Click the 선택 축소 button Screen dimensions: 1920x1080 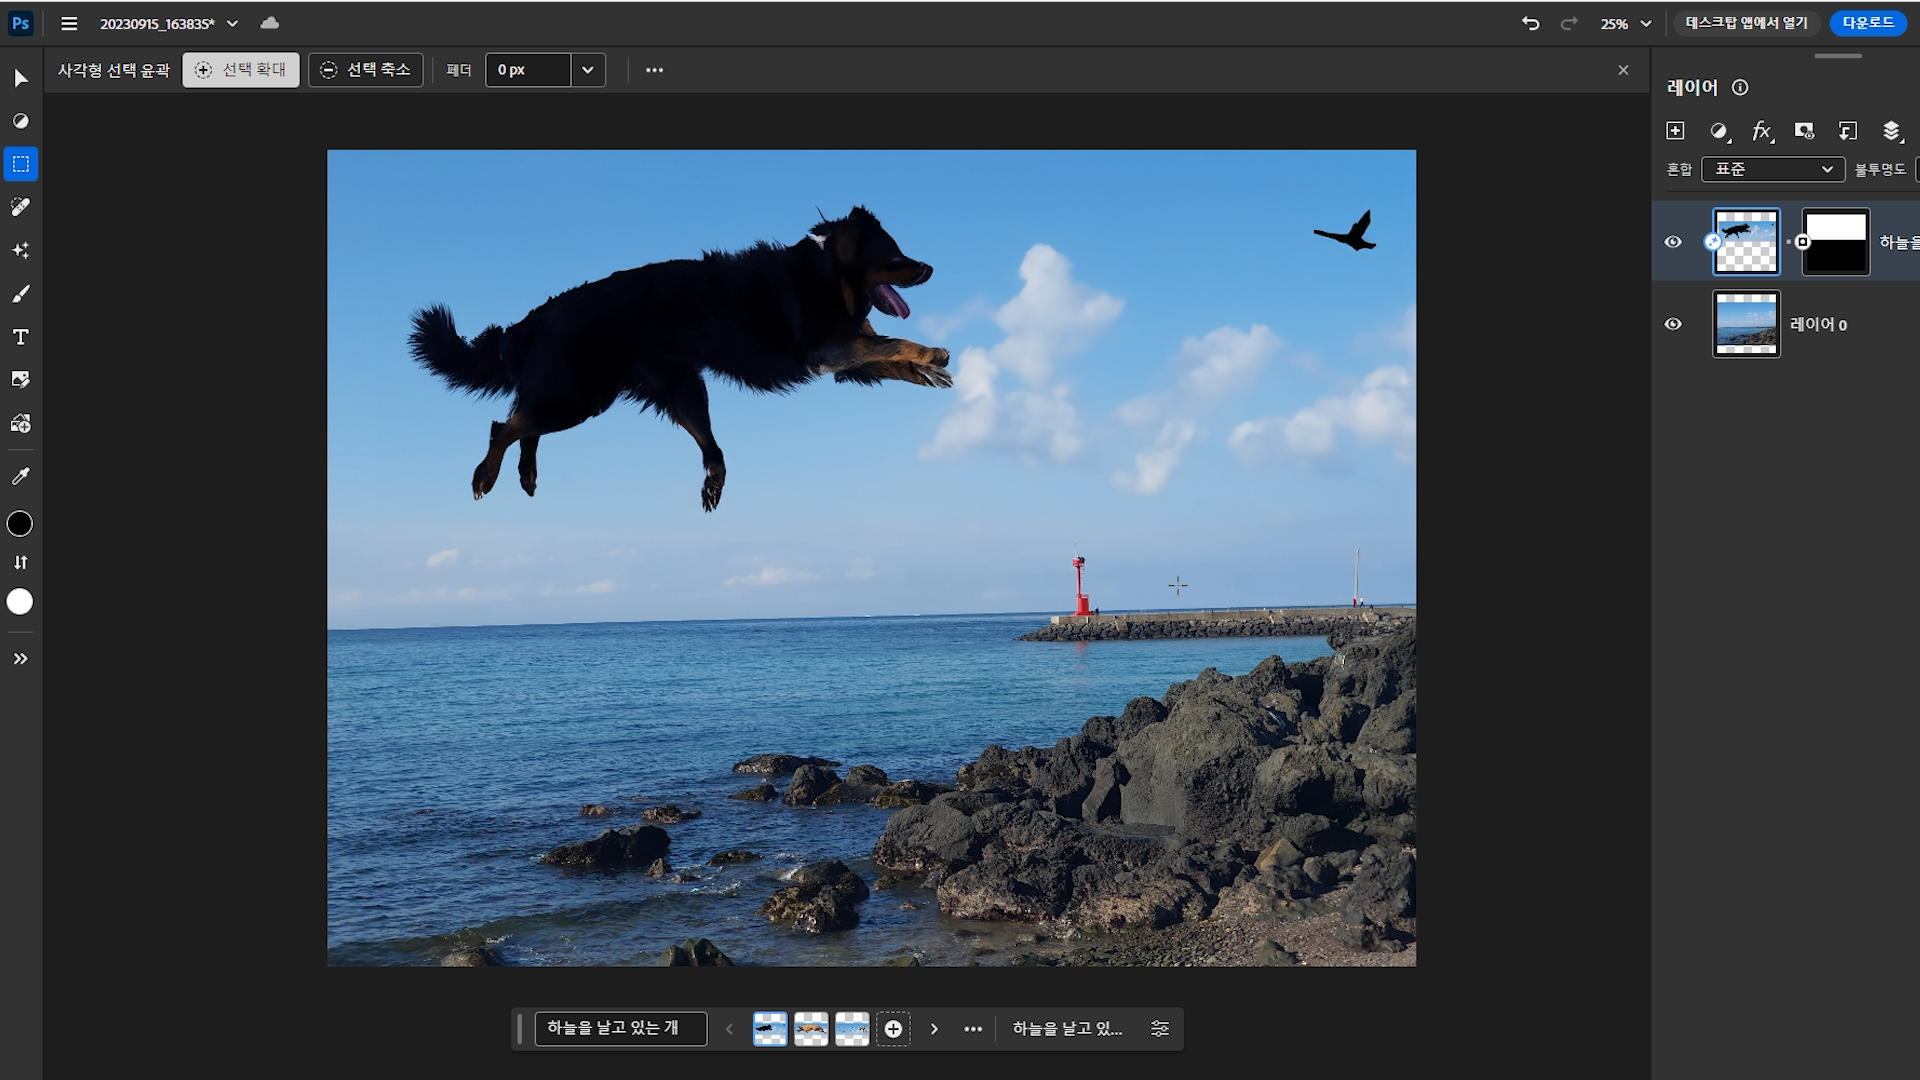366,70
